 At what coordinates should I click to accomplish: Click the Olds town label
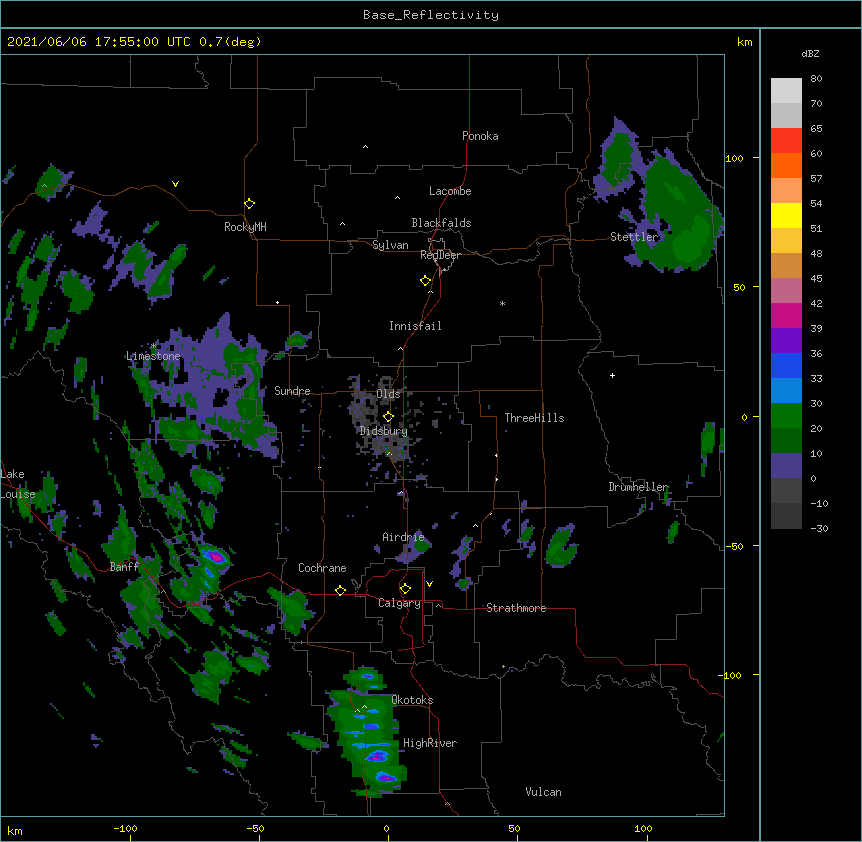pos(388,394)
